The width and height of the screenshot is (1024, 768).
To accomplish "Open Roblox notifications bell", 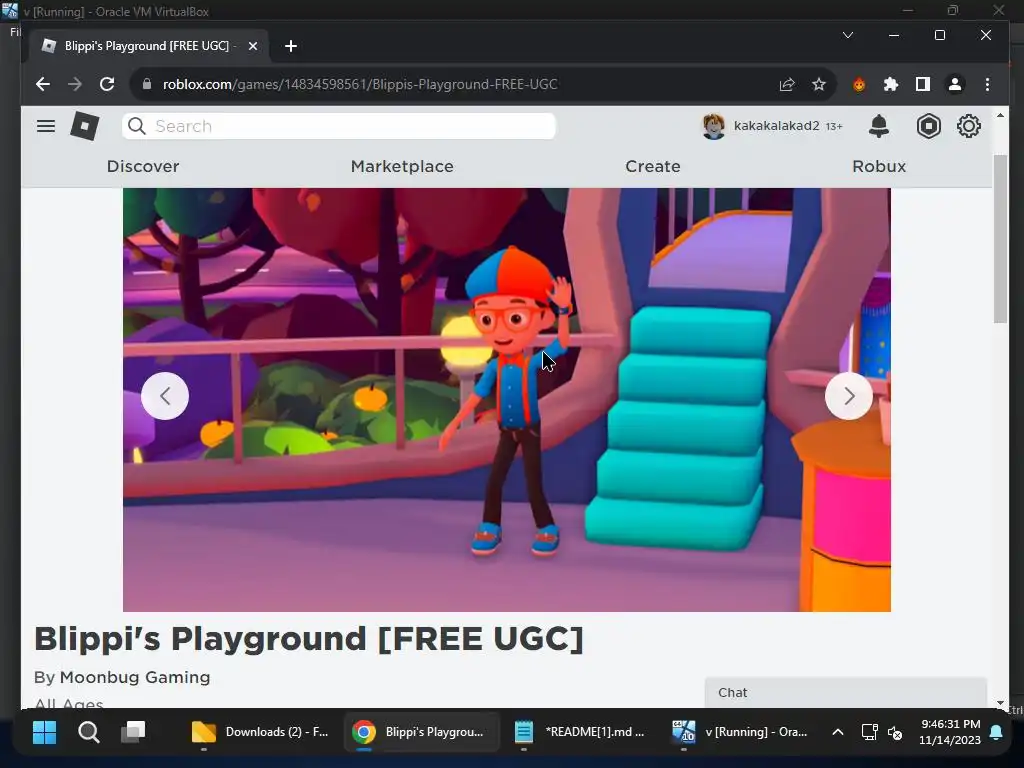I will [x=879, y=126].
